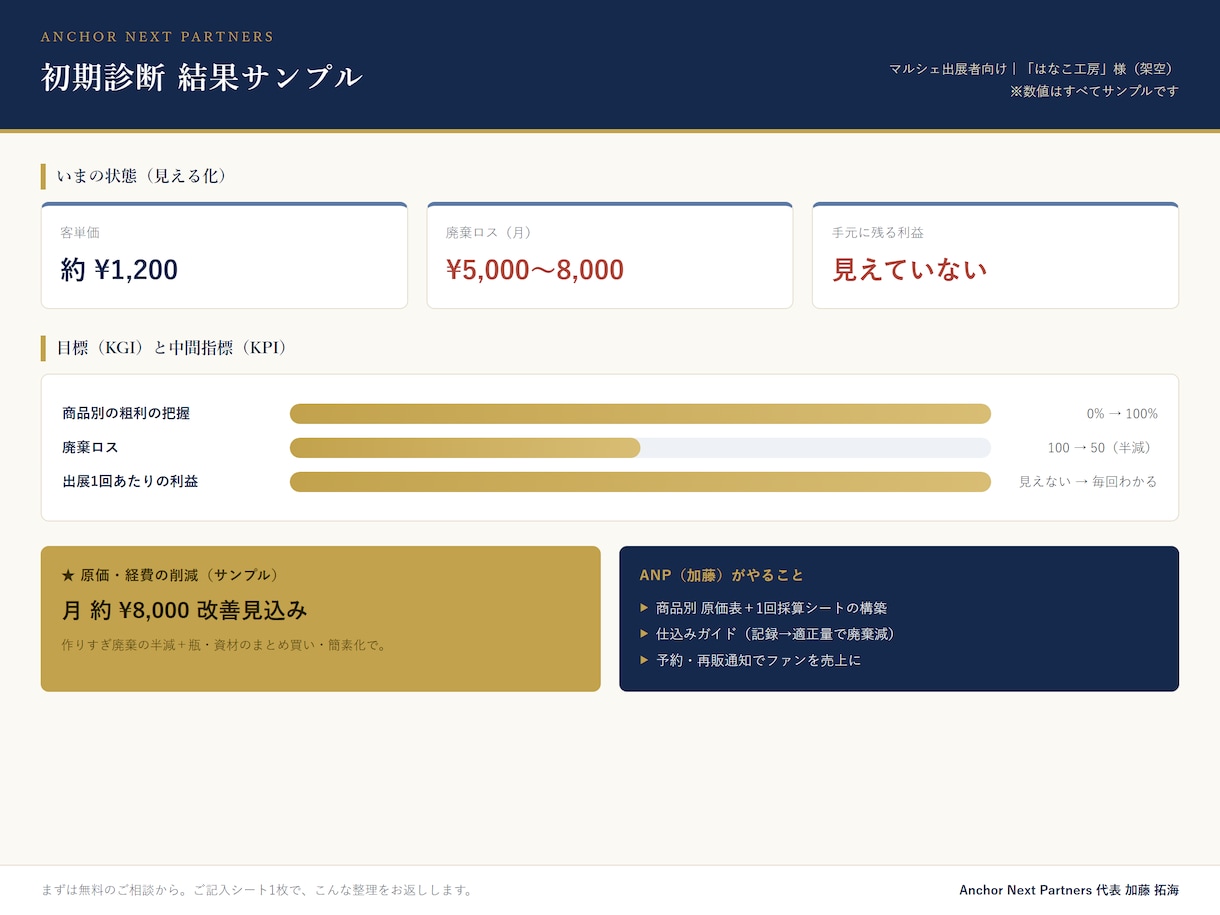The height and width of the screenshot is (915, 1220).
Task: Click the 商品別の粗利の把握 progress bar
Action: point(640,414)
